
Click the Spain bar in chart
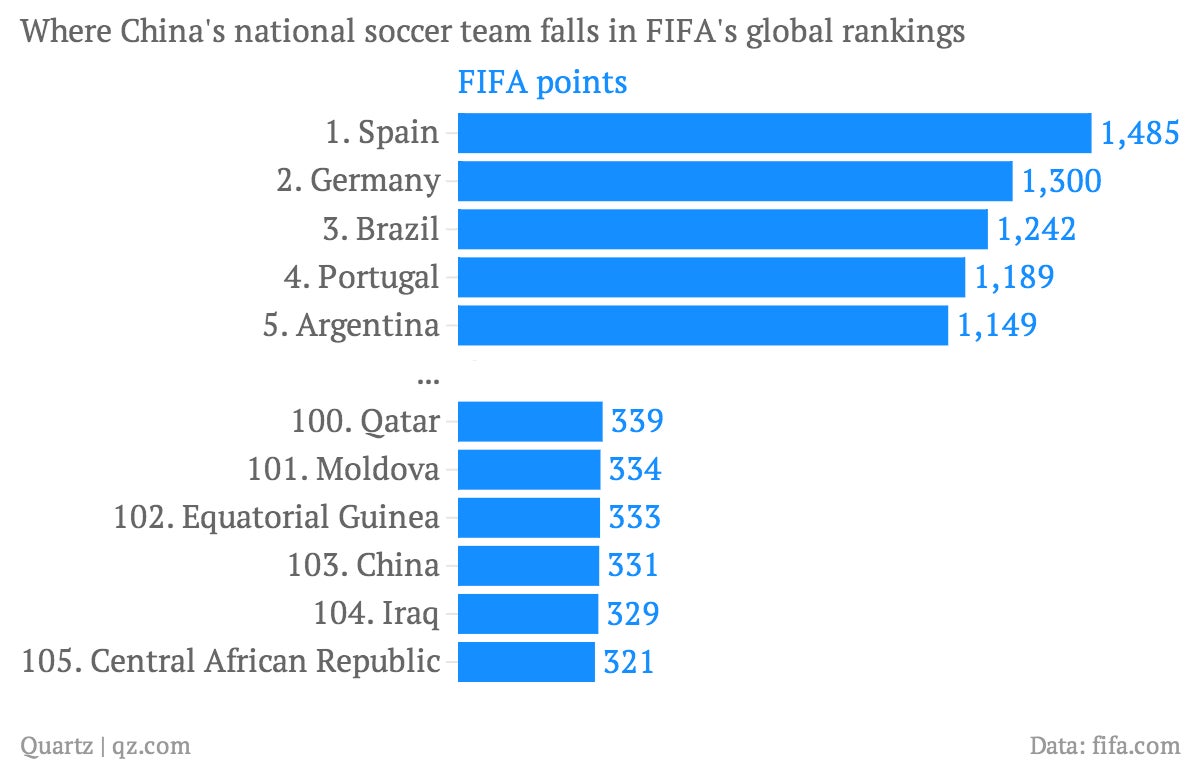click(774, 133)
